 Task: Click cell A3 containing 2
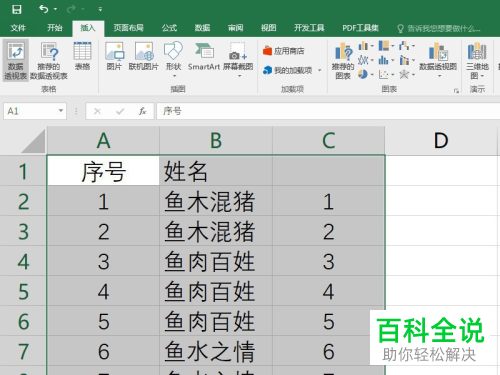pyautogui.click(x=103, y=231)
